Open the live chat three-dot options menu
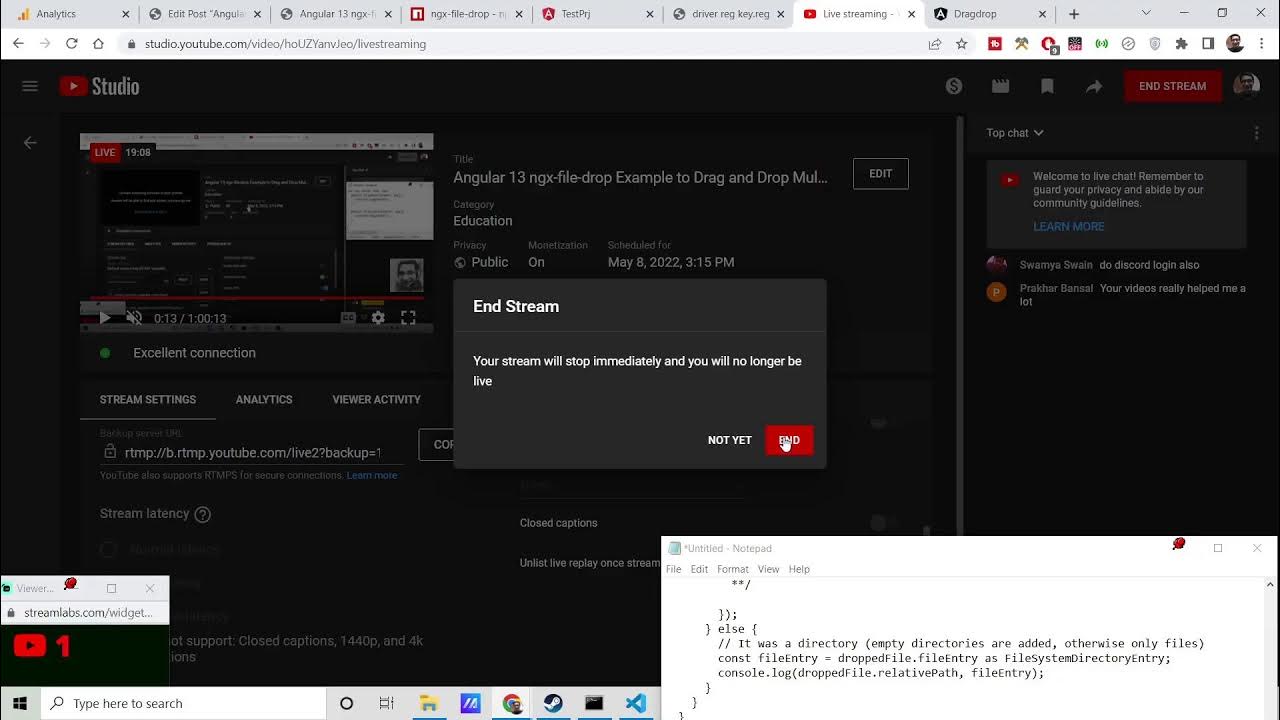 [x=1257, y=133]
